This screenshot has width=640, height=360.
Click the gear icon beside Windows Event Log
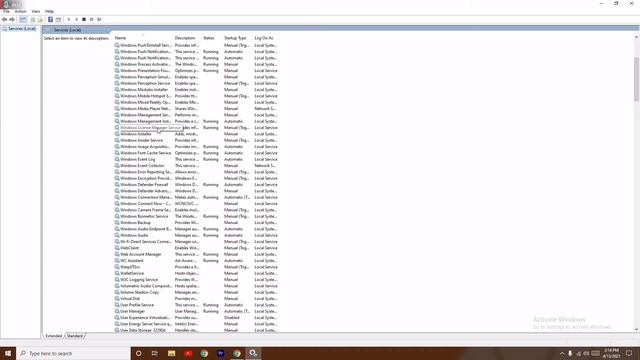117,159
